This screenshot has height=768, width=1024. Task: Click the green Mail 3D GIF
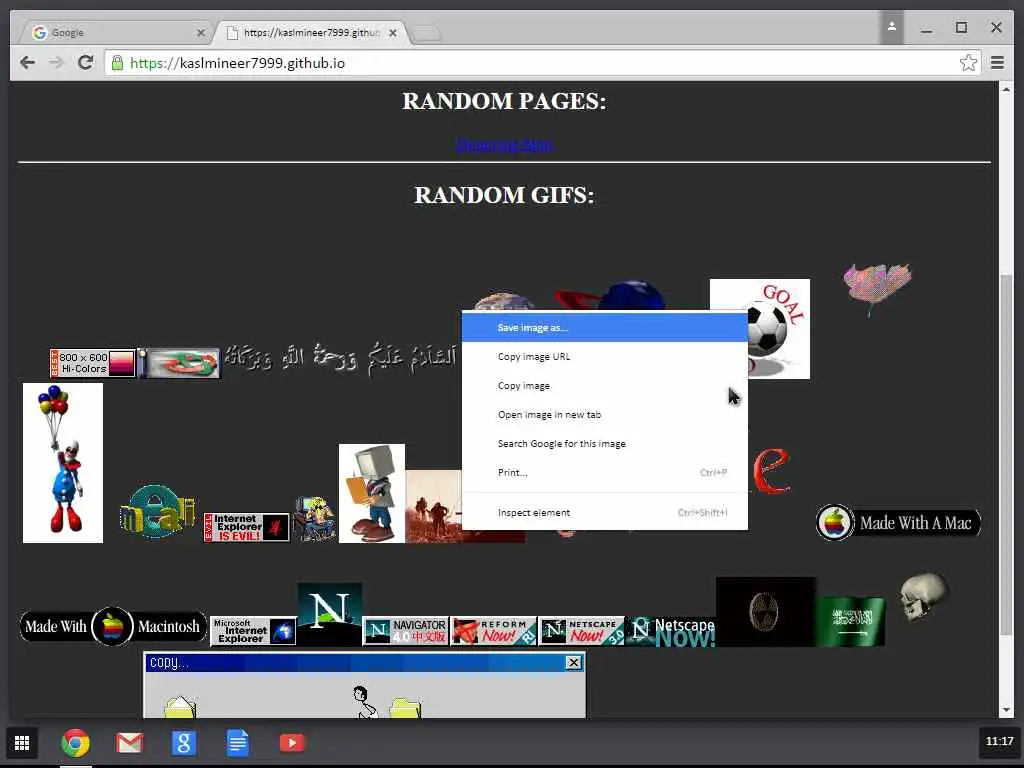[158, 511]
